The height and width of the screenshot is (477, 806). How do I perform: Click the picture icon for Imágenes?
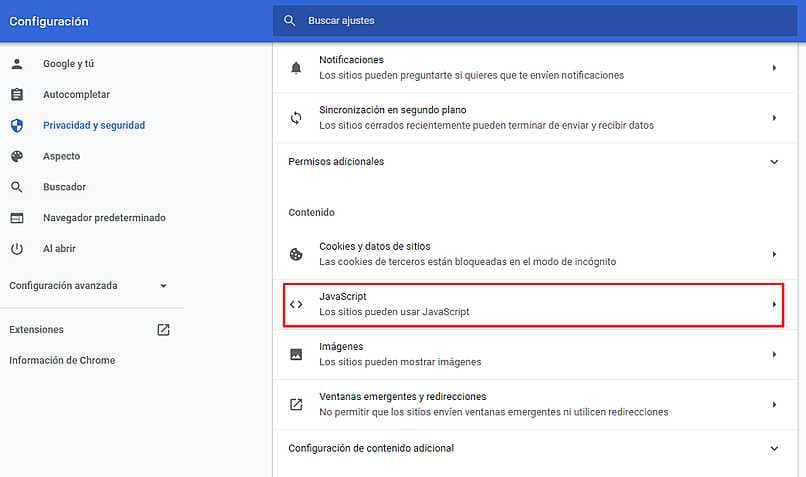296,354
